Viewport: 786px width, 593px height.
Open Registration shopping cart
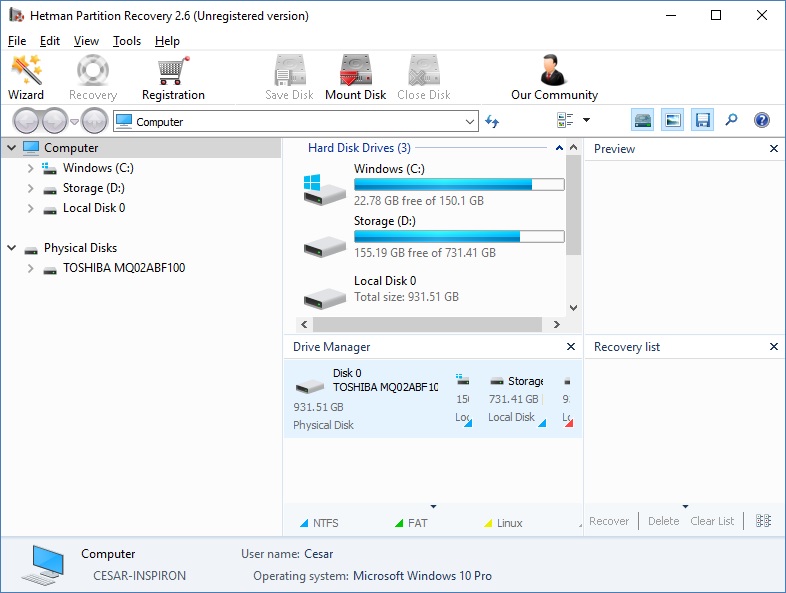click(173, 78)
